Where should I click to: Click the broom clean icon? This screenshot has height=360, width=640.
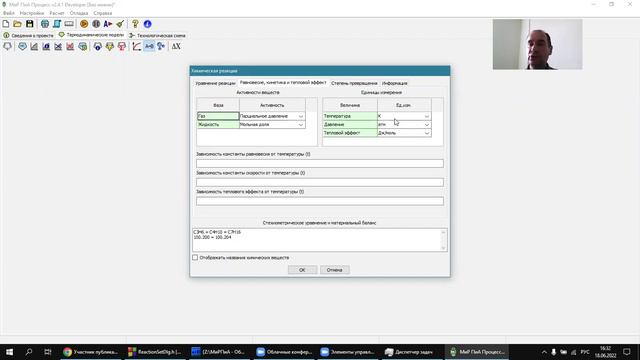(120, 24)
